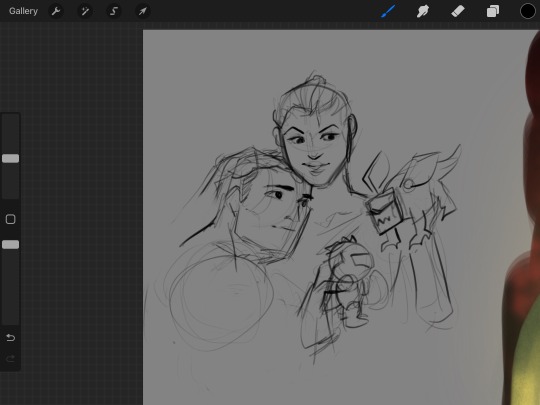Open the black color swatch picker
The height and width of the screenshot is (405, 540).
528,11
